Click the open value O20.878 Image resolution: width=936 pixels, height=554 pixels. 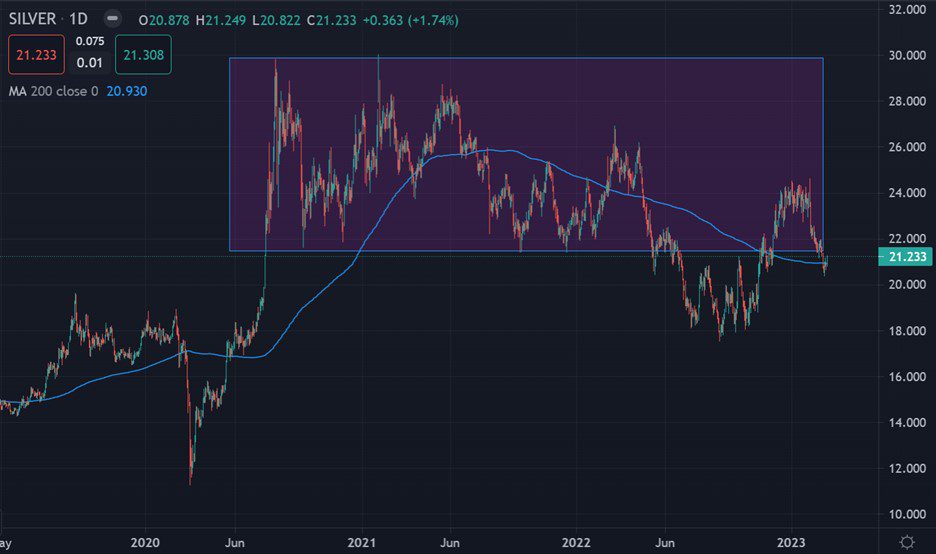[x=164, y=20]
